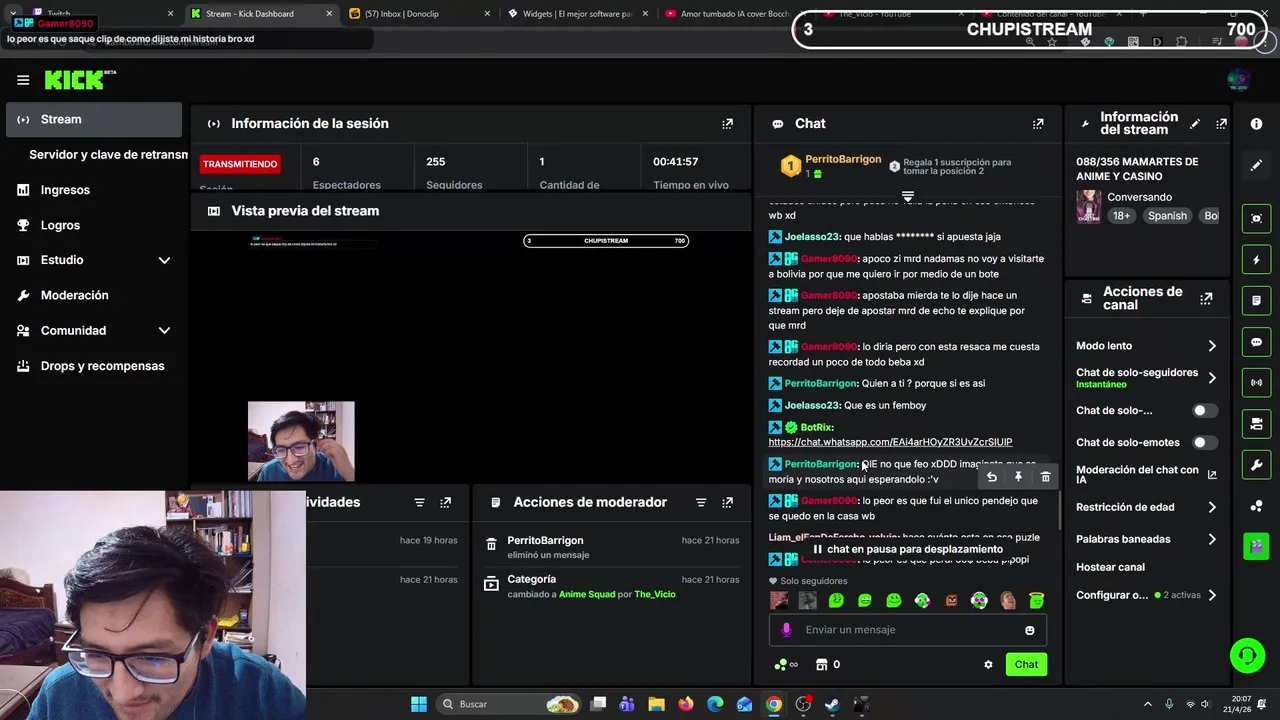1280x720 pixels.
Task: Click the document icon in right sidebar
Action: click(x=1256, y=300)
